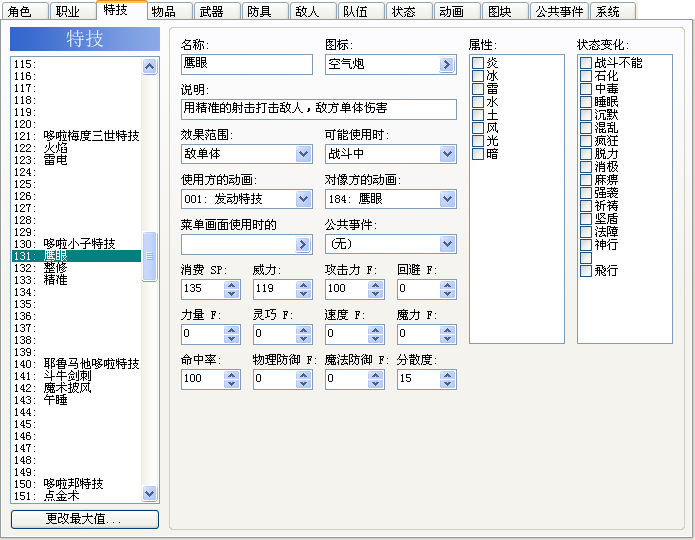Decrease 回避 F value with down arrow
Screen dimensions: 695x540
[448, 293]
